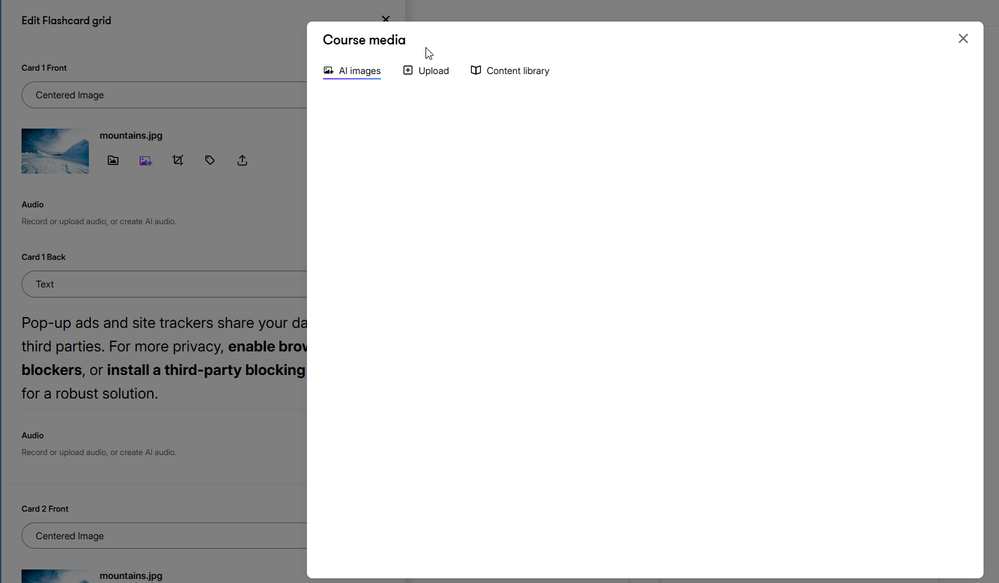
Task: Click the Card 2 Front mountains.jpg filename
Action: click(131, 575)
